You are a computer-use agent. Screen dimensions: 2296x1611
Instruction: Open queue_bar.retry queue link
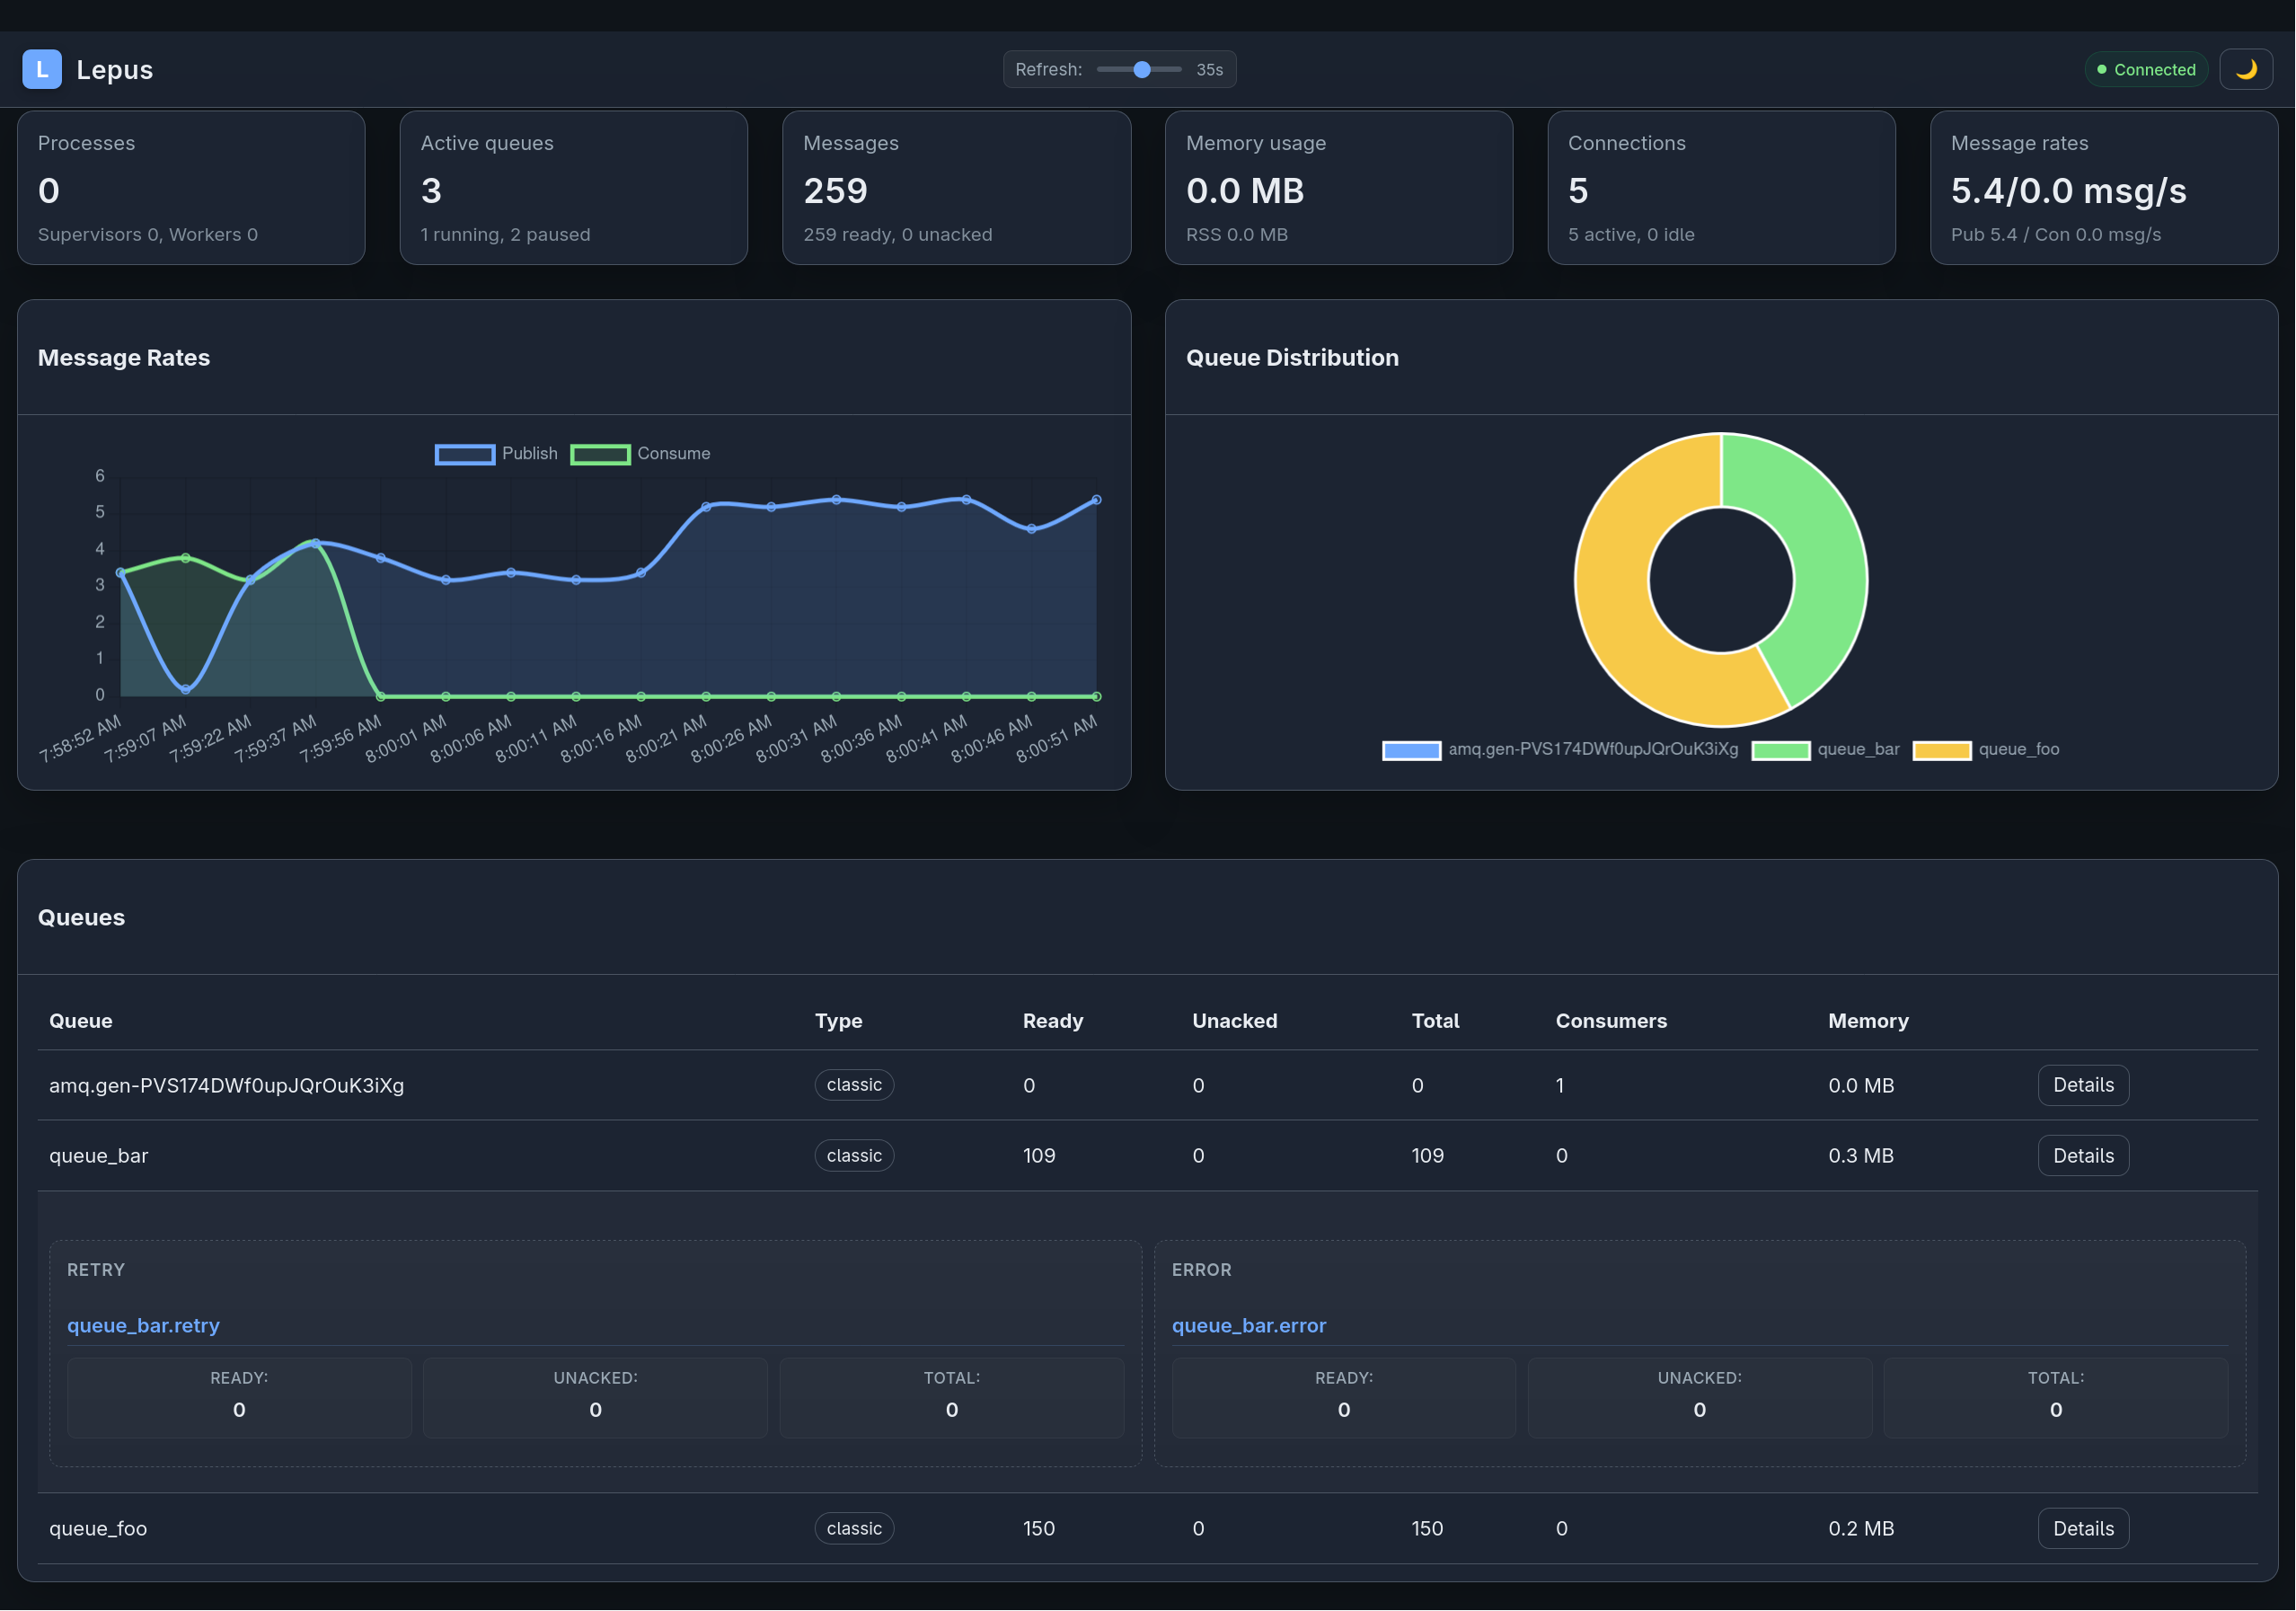point(143,1325)
